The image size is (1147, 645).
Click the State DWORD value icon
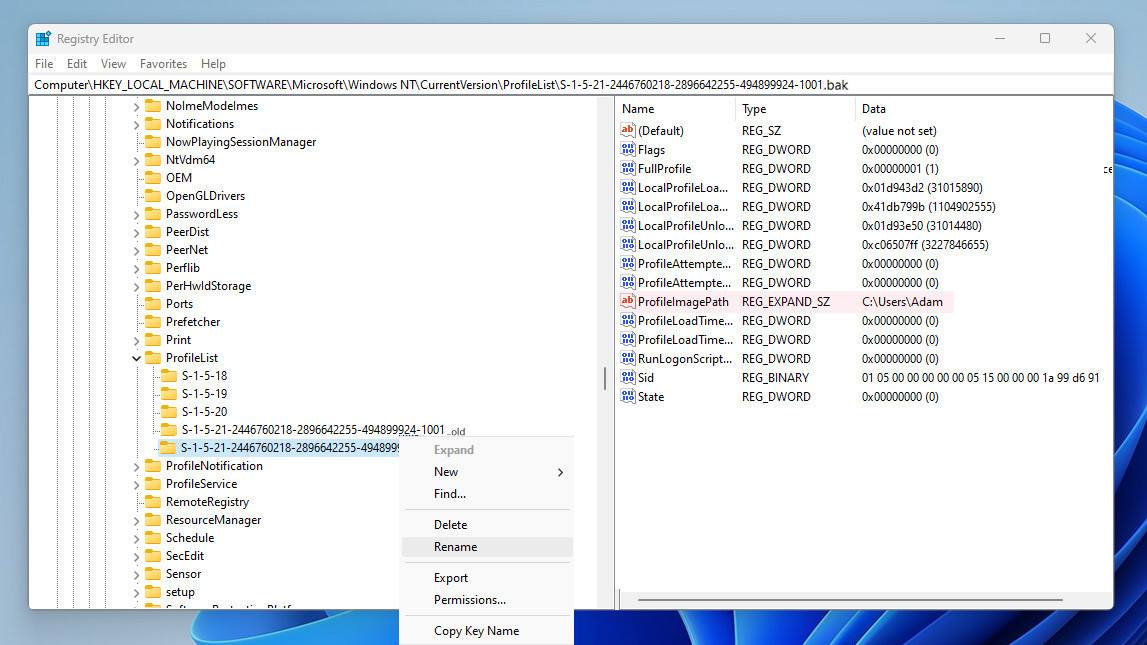pyautogui.click(x=628, y=396)
